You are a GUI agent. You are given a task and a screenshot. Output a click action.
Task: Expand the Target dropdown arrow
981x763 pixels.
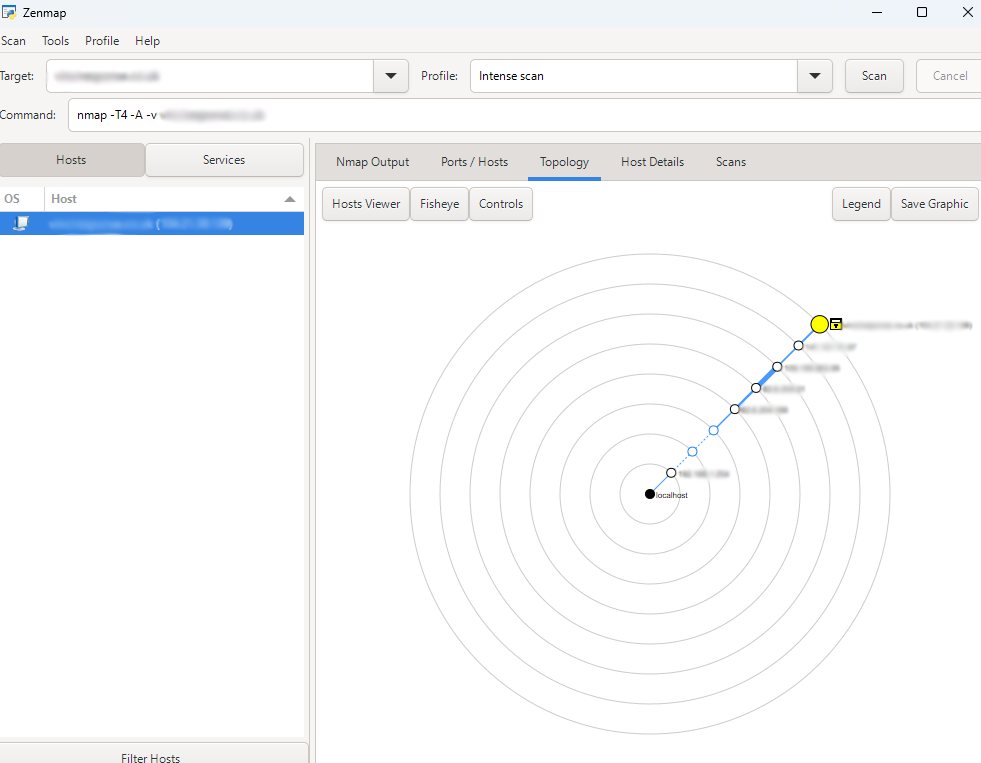390,76
